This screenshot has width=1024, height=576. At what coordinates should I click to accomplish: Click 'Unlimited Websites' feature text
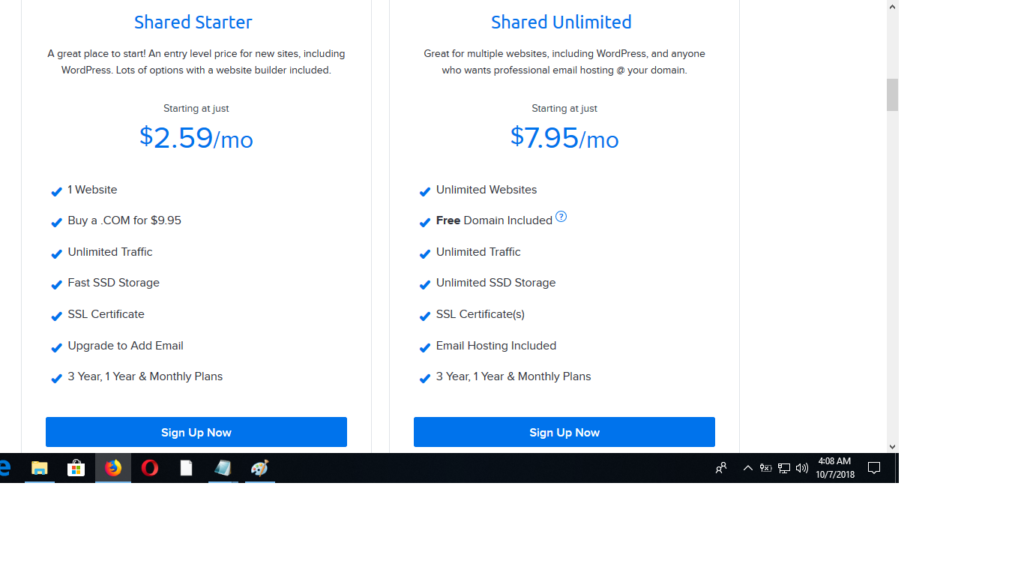487,190
